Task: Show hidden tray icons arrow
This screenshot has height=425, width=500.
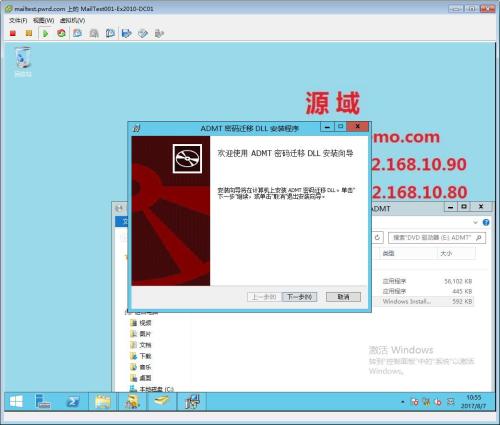Action: point(403,402)
